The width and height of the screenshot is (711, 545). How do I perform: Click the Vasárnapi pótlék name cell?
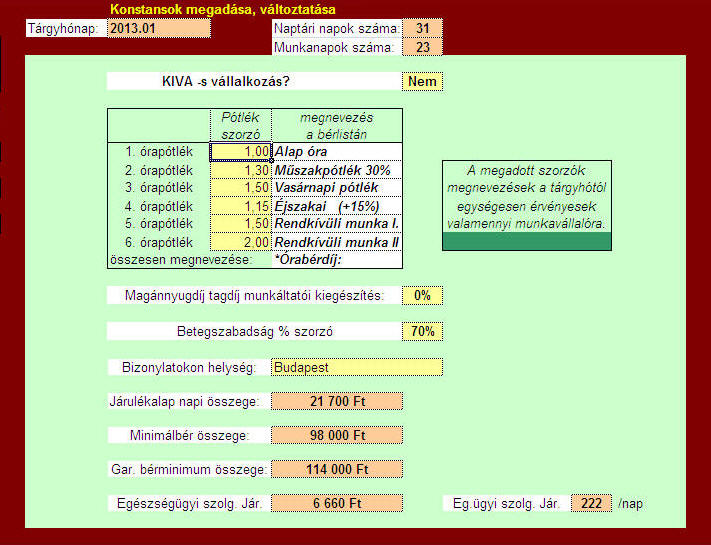[x=337, y=188]
